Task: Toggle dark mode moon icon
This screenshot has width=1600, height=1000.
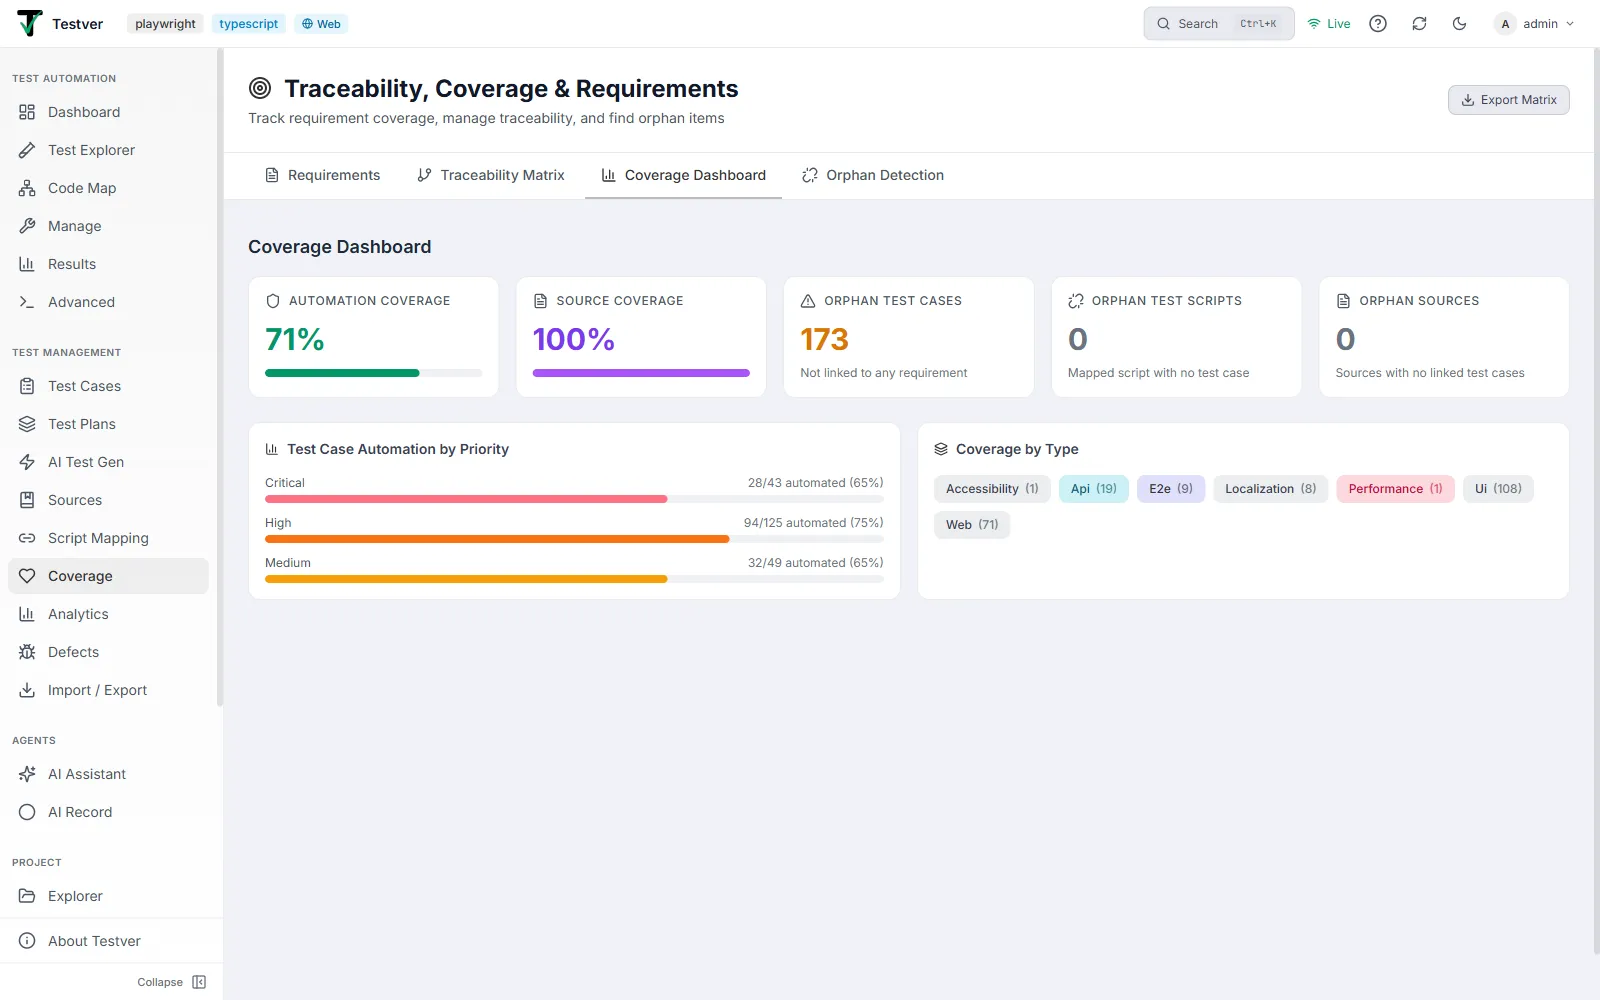Action: pos(1460,24)
